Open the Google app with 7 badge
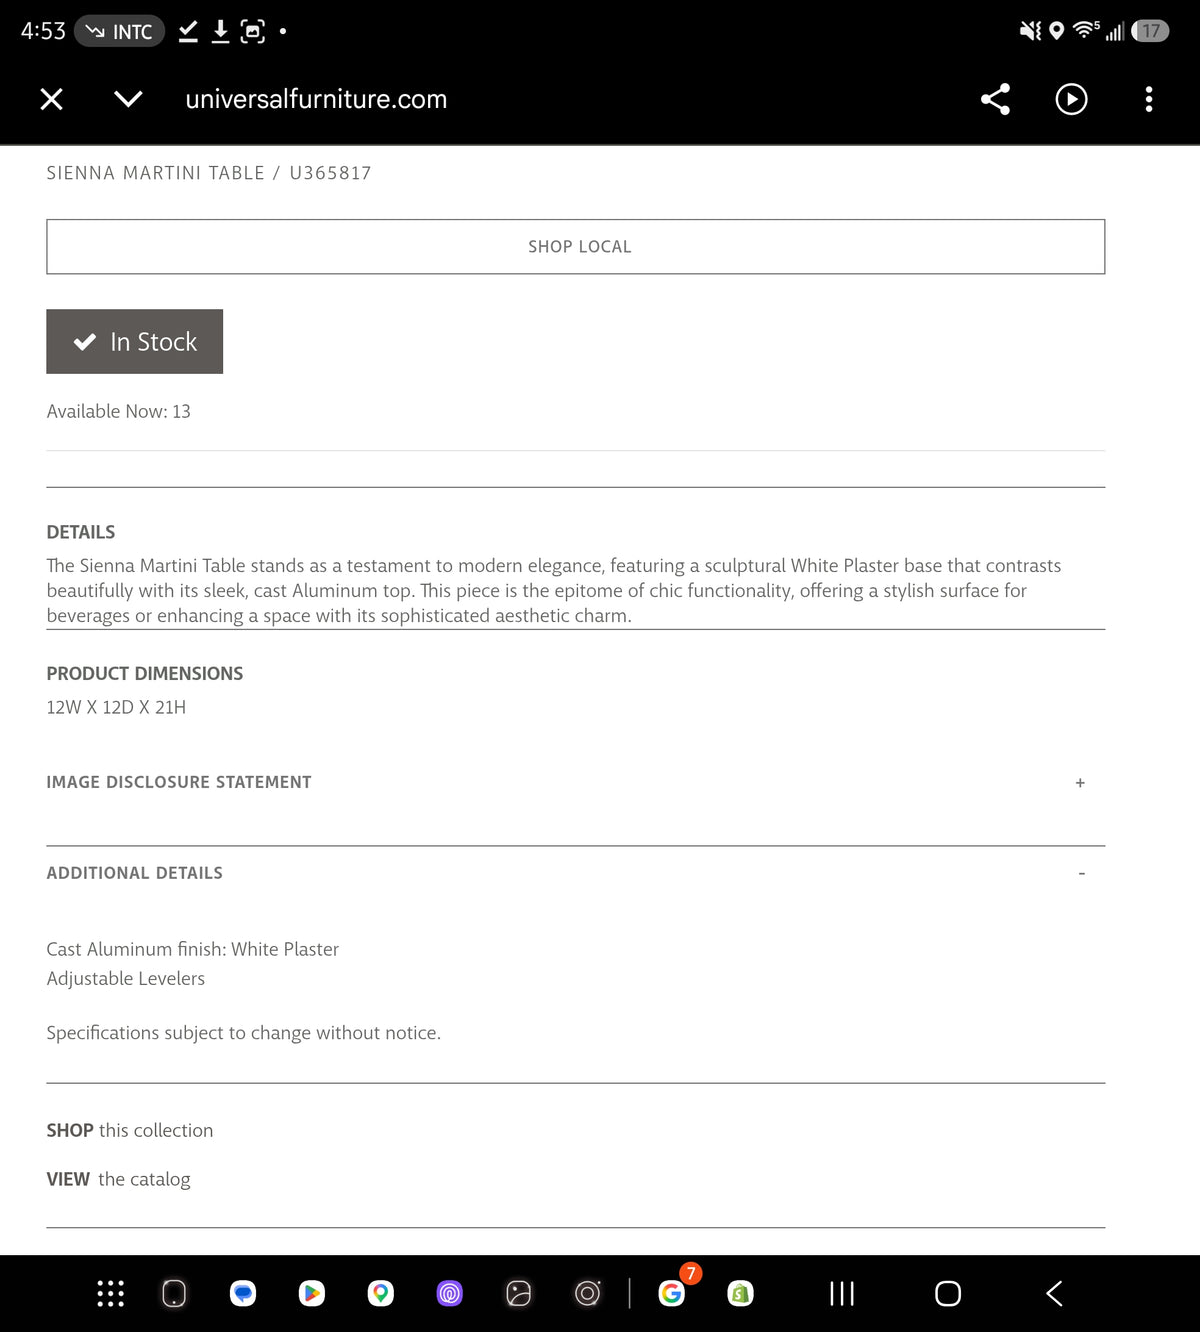The image size is (1200, 1332). tap(672, 1293)
